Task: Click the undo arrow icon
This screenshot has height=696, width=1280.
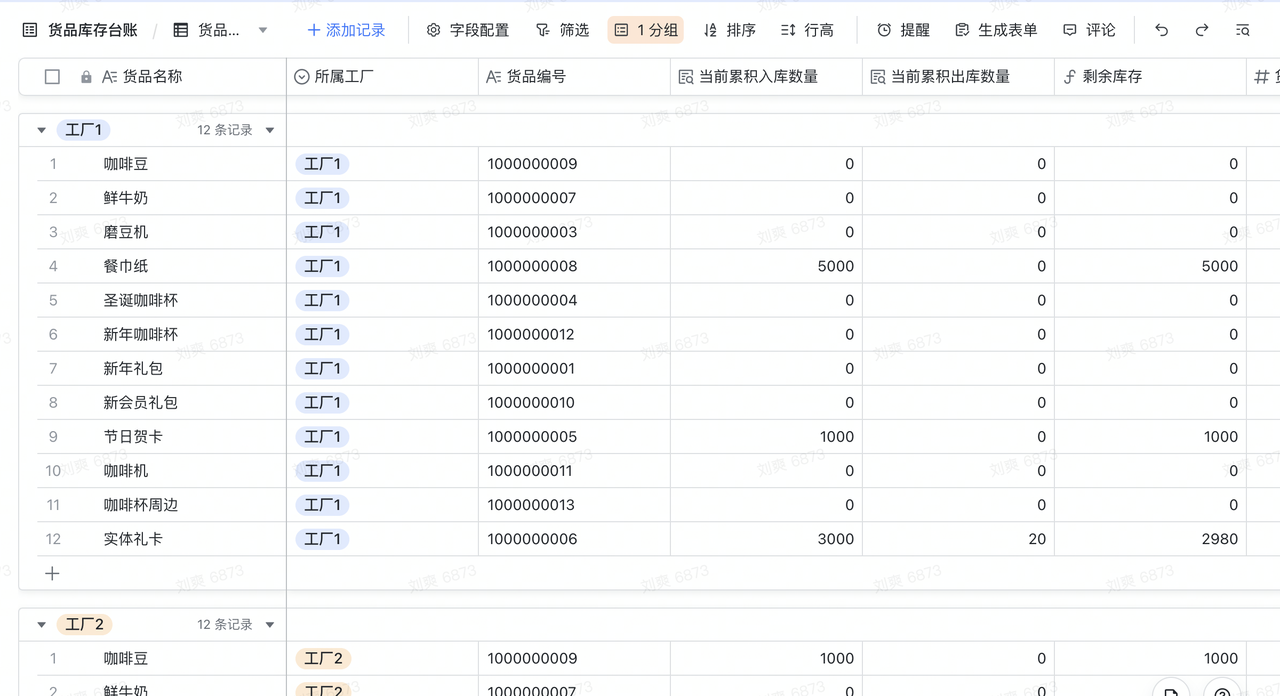Action: pos(1161,30)
